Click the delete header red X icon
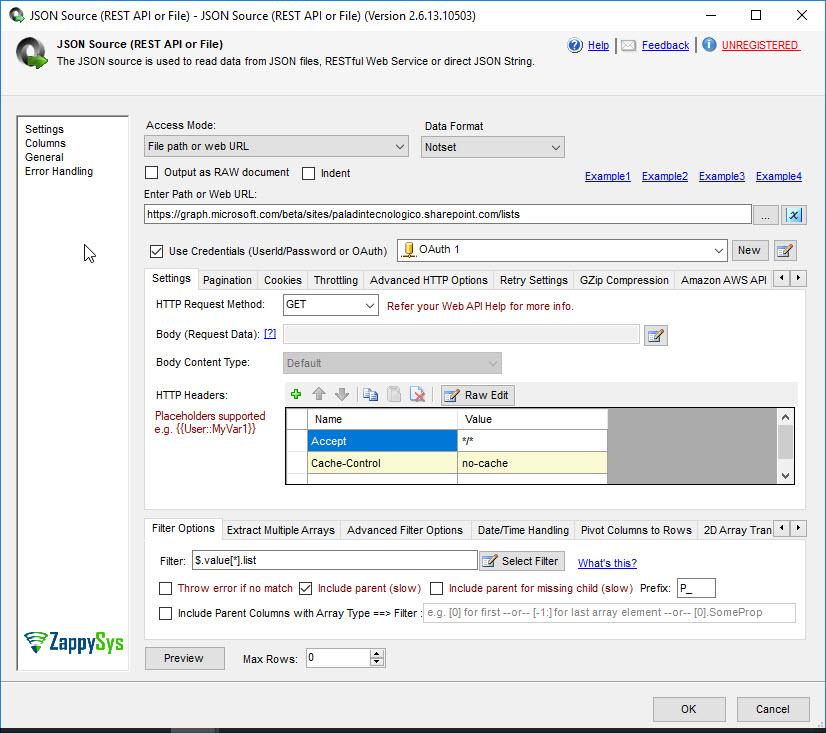Screen dimensions: 826x733 click(417, 394)
